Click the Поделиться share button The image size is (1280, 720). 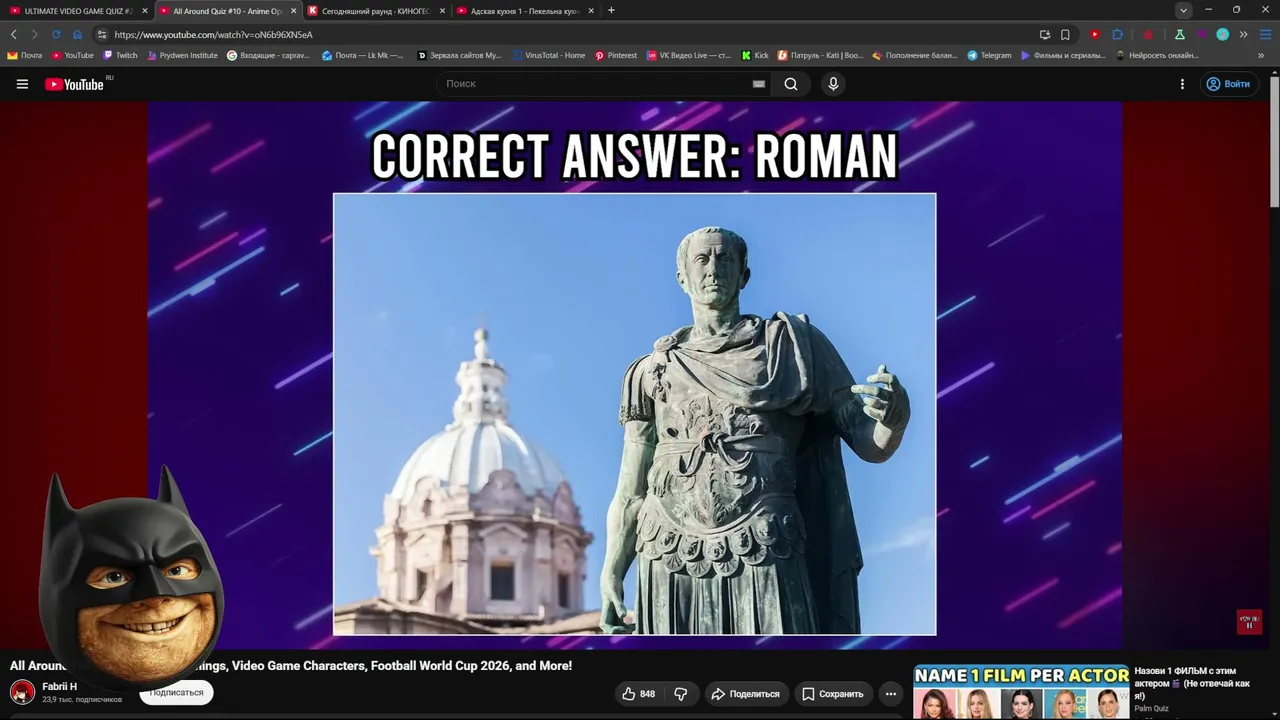(745, 694)
